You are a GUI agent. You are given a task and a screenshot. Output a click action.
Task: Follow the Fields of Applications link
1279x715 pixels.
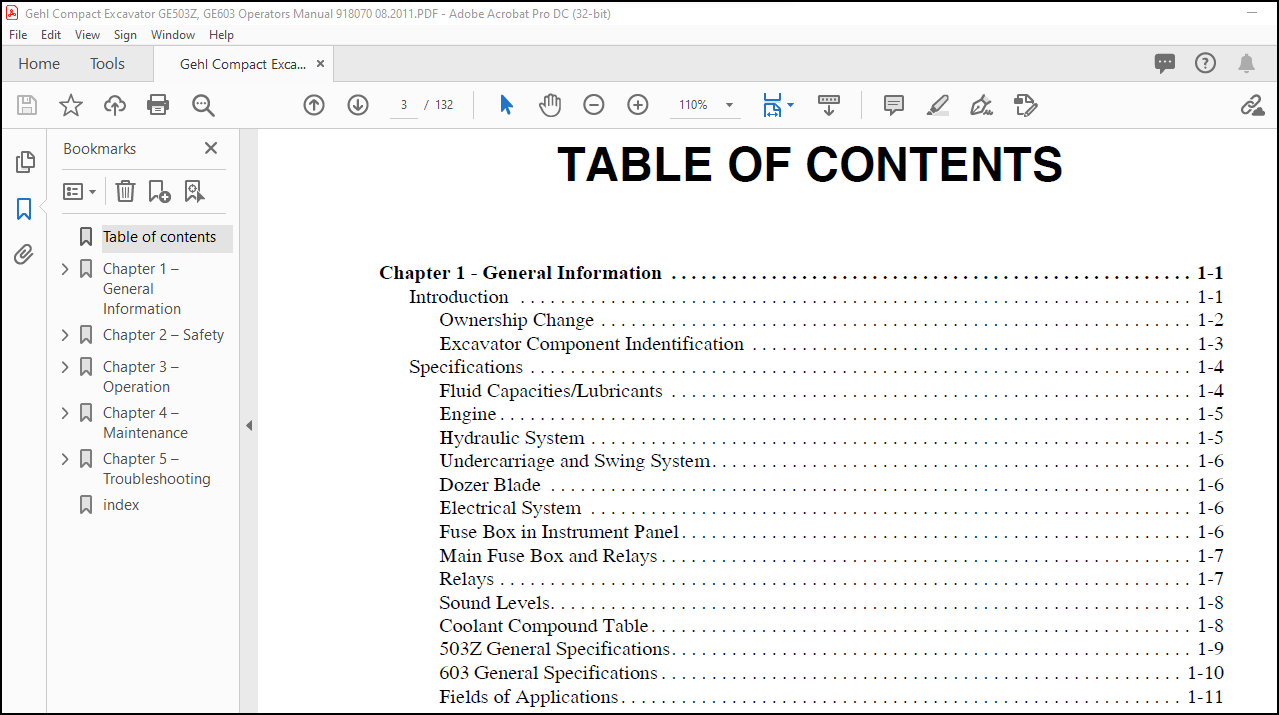[529, 697]
